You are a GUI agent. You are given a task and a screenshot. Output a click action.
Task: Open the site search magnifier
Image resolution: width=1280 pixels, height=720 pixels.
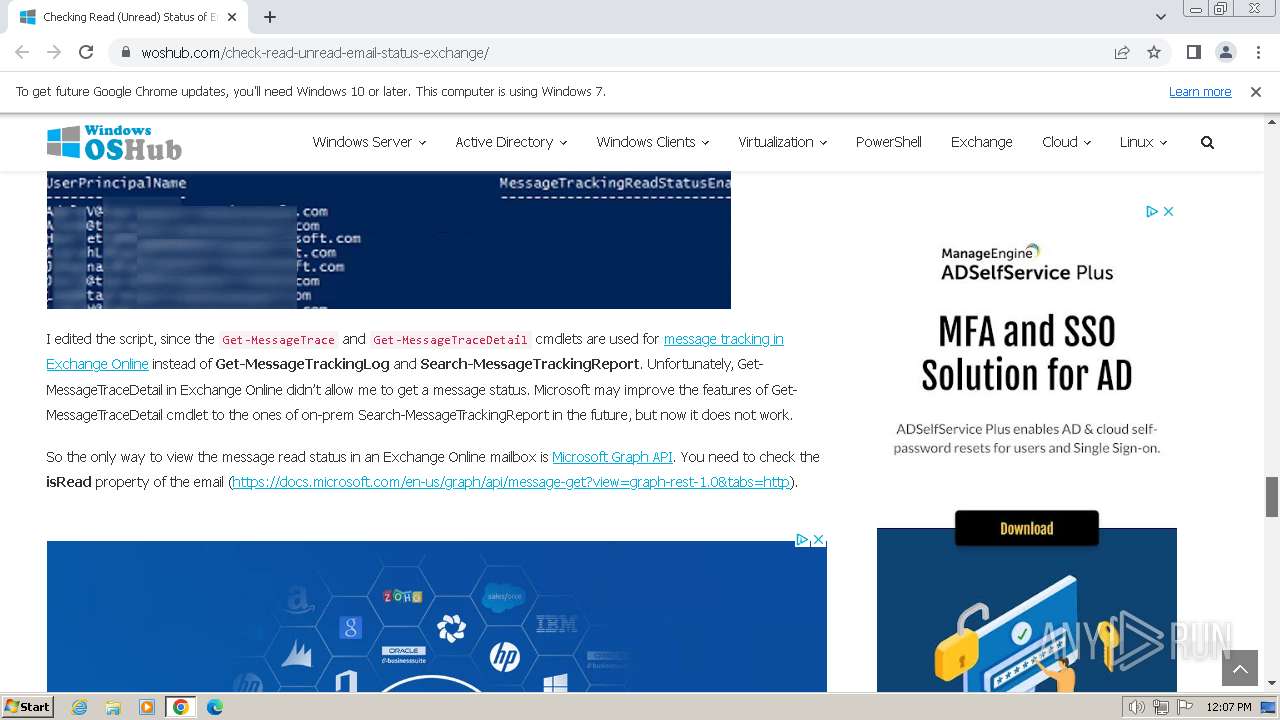(1207, 142)
